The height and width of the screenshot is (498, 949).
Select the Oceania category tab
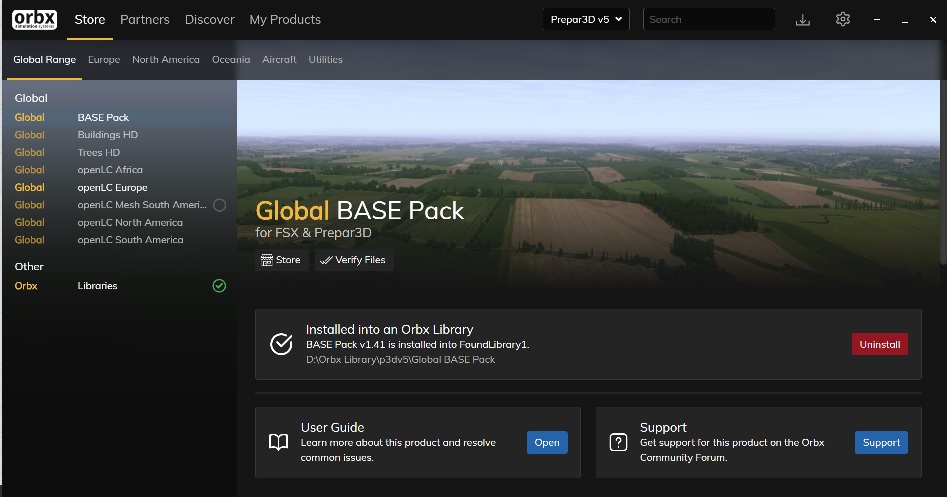click(x=231, y=59)
